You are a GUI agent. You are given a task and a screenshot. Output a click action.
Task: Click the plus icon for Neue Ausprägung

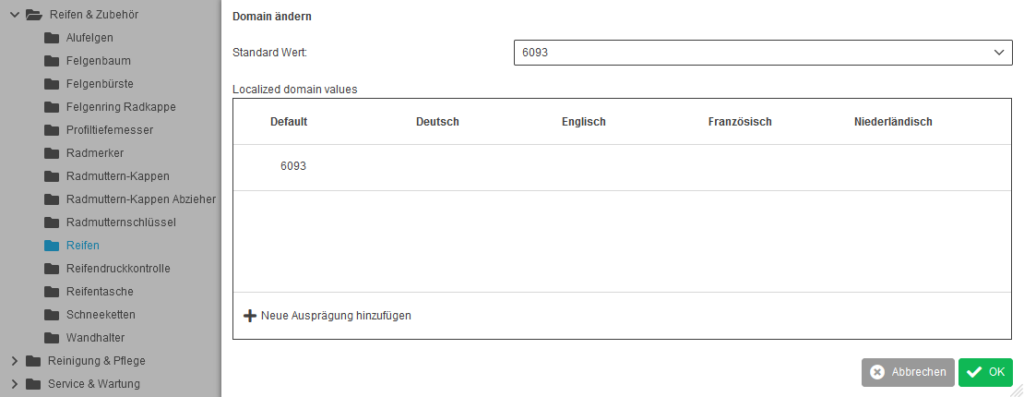[x=249, y=315]
